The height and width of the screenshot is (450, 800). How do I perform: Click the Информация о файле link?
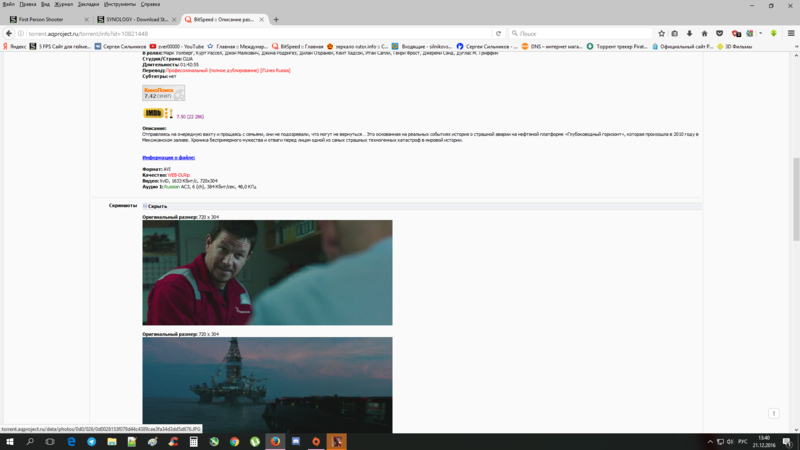click(x=168, y=157)
